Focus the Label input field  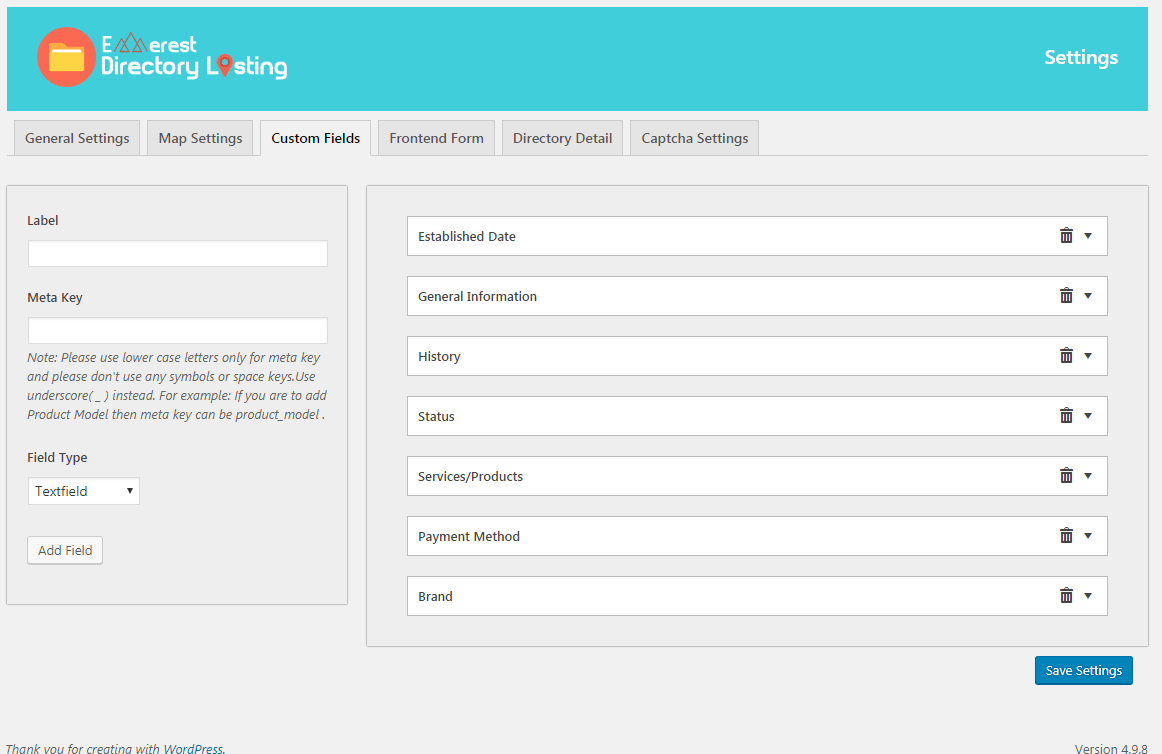pos(178,254)
